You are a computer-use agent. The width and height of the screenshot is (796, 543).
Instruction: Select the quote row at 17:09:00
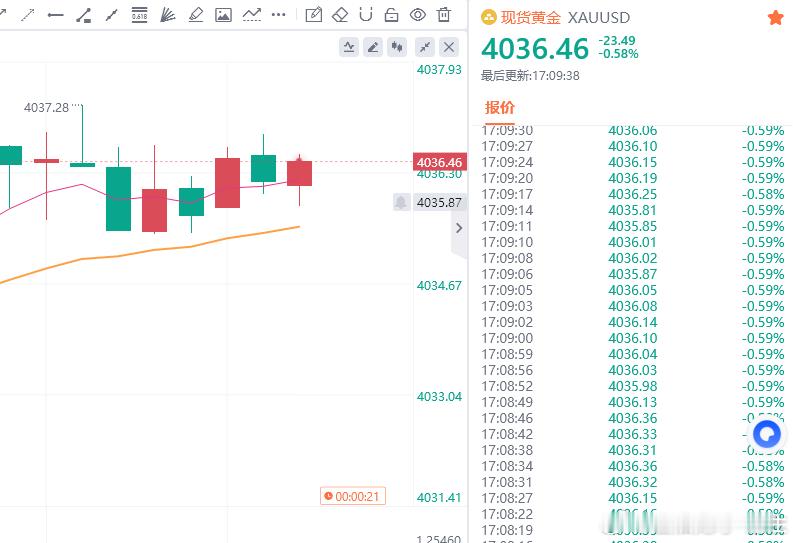point(632,338)
